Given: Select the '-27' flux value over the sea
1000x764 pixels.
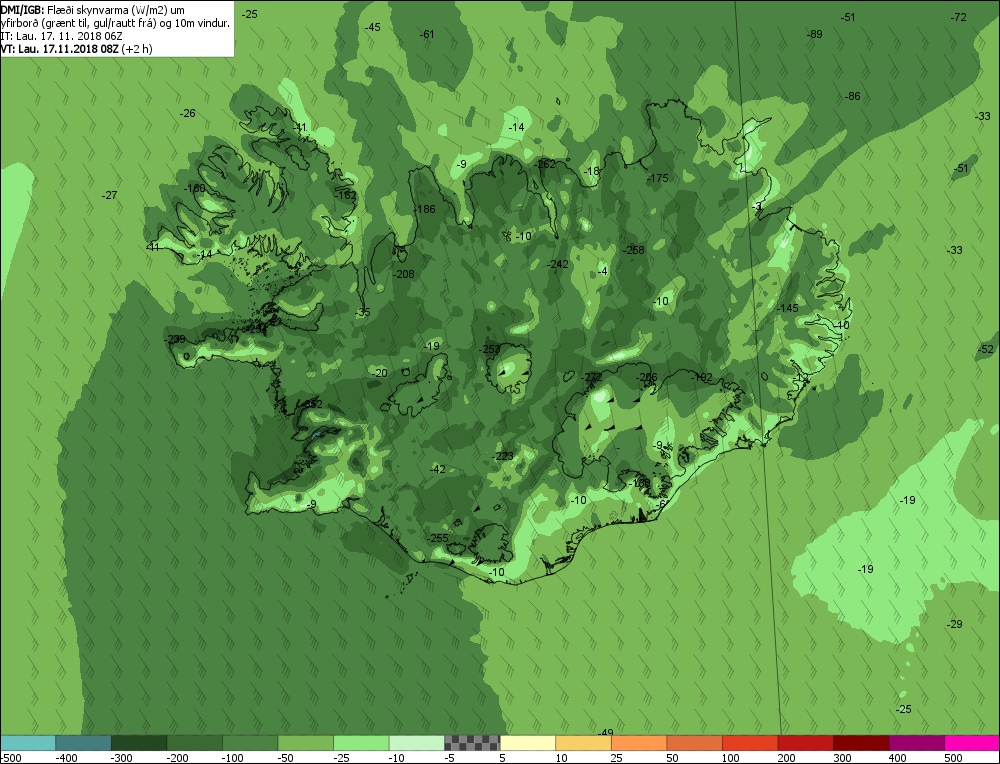Looking at the screenshot, I should (x=110, y=195).
